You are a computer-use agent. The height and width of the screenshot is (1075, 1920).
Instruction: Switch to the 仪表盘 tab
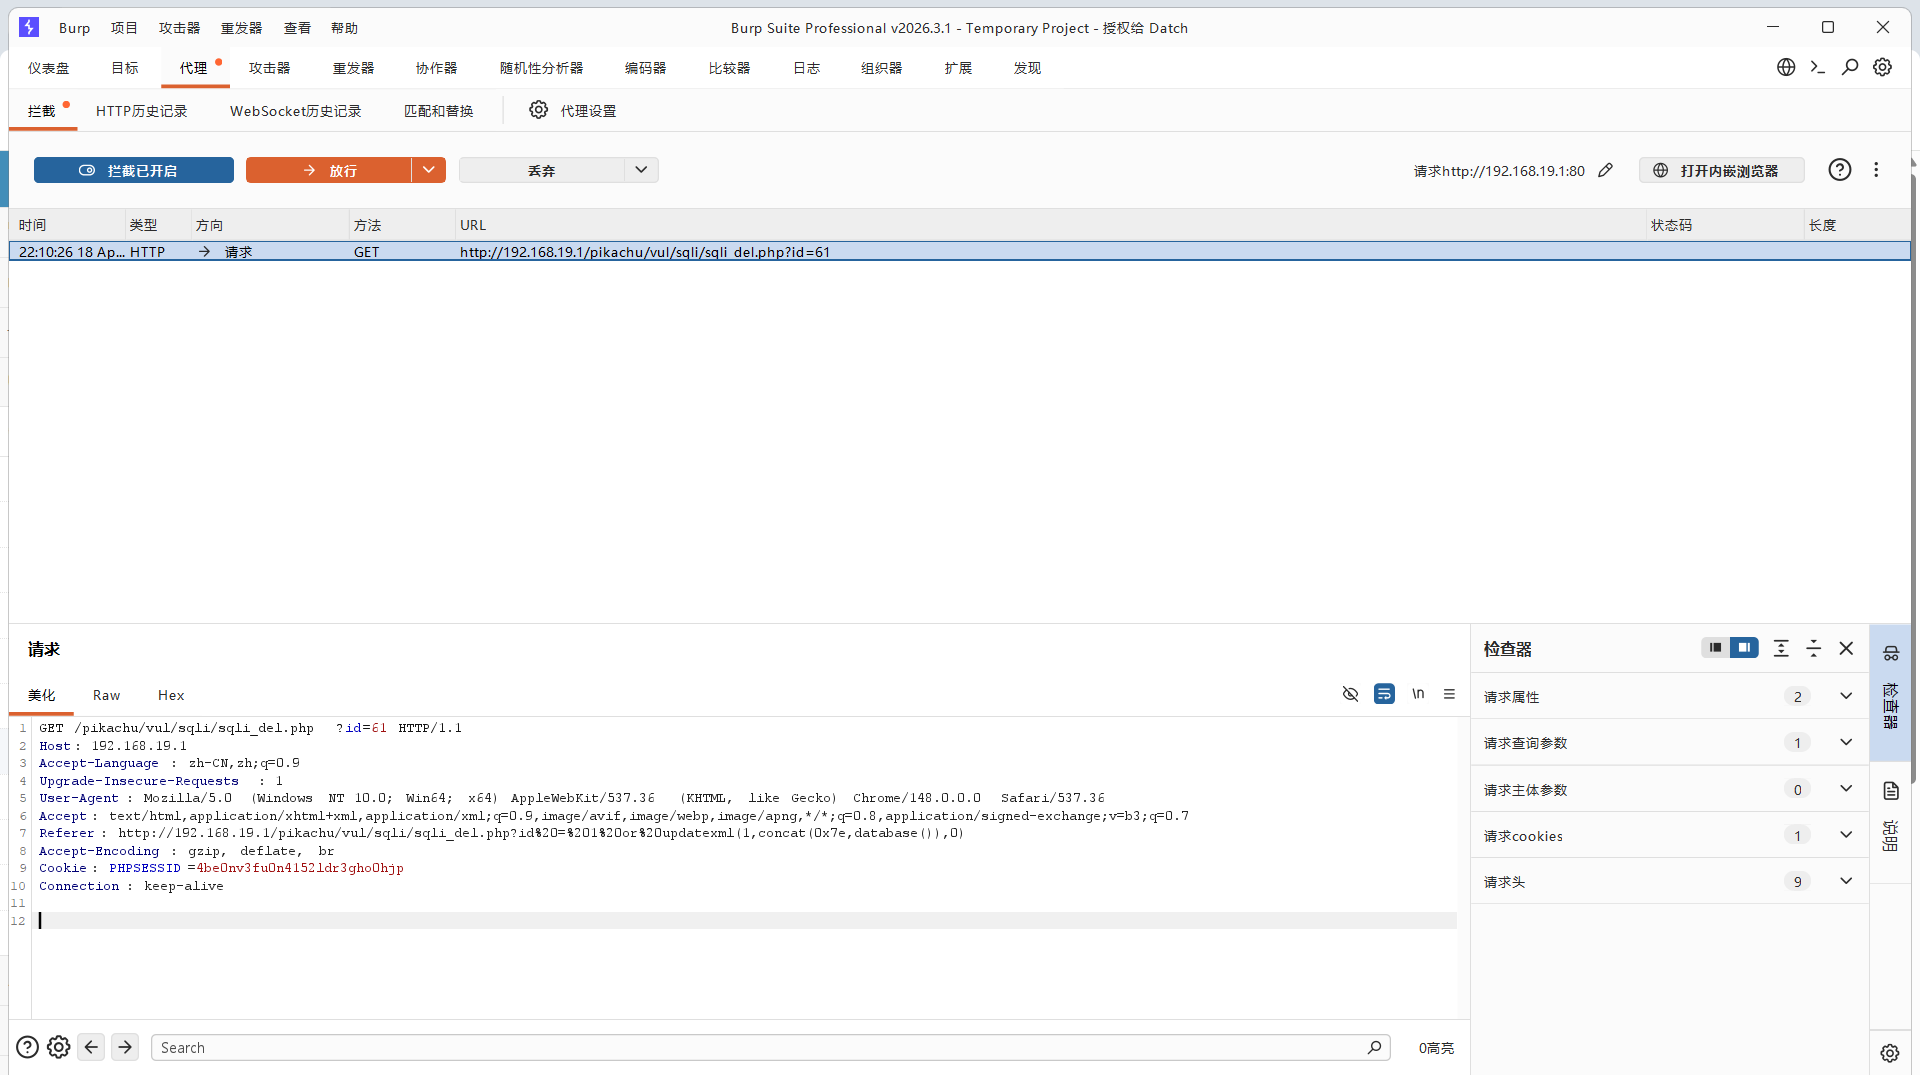click(x=49, y=68)
